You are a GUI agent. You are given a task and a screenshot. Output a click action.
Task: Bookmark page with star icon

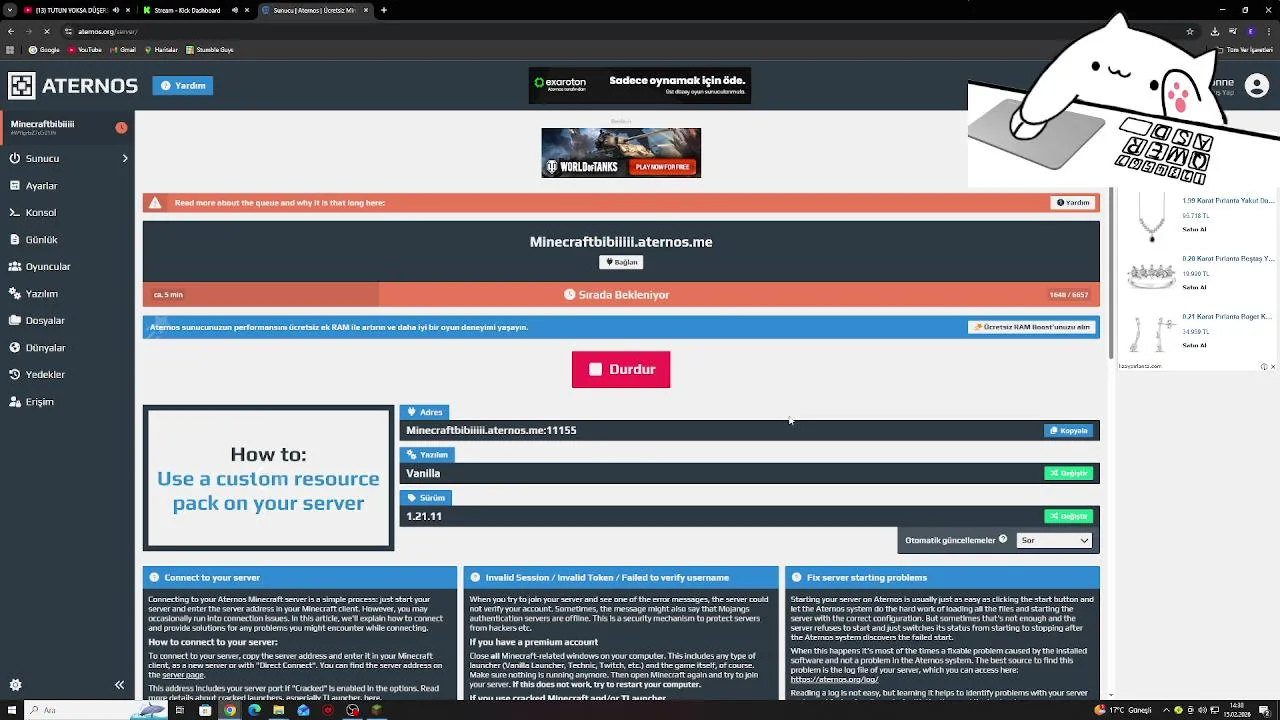1190,31
